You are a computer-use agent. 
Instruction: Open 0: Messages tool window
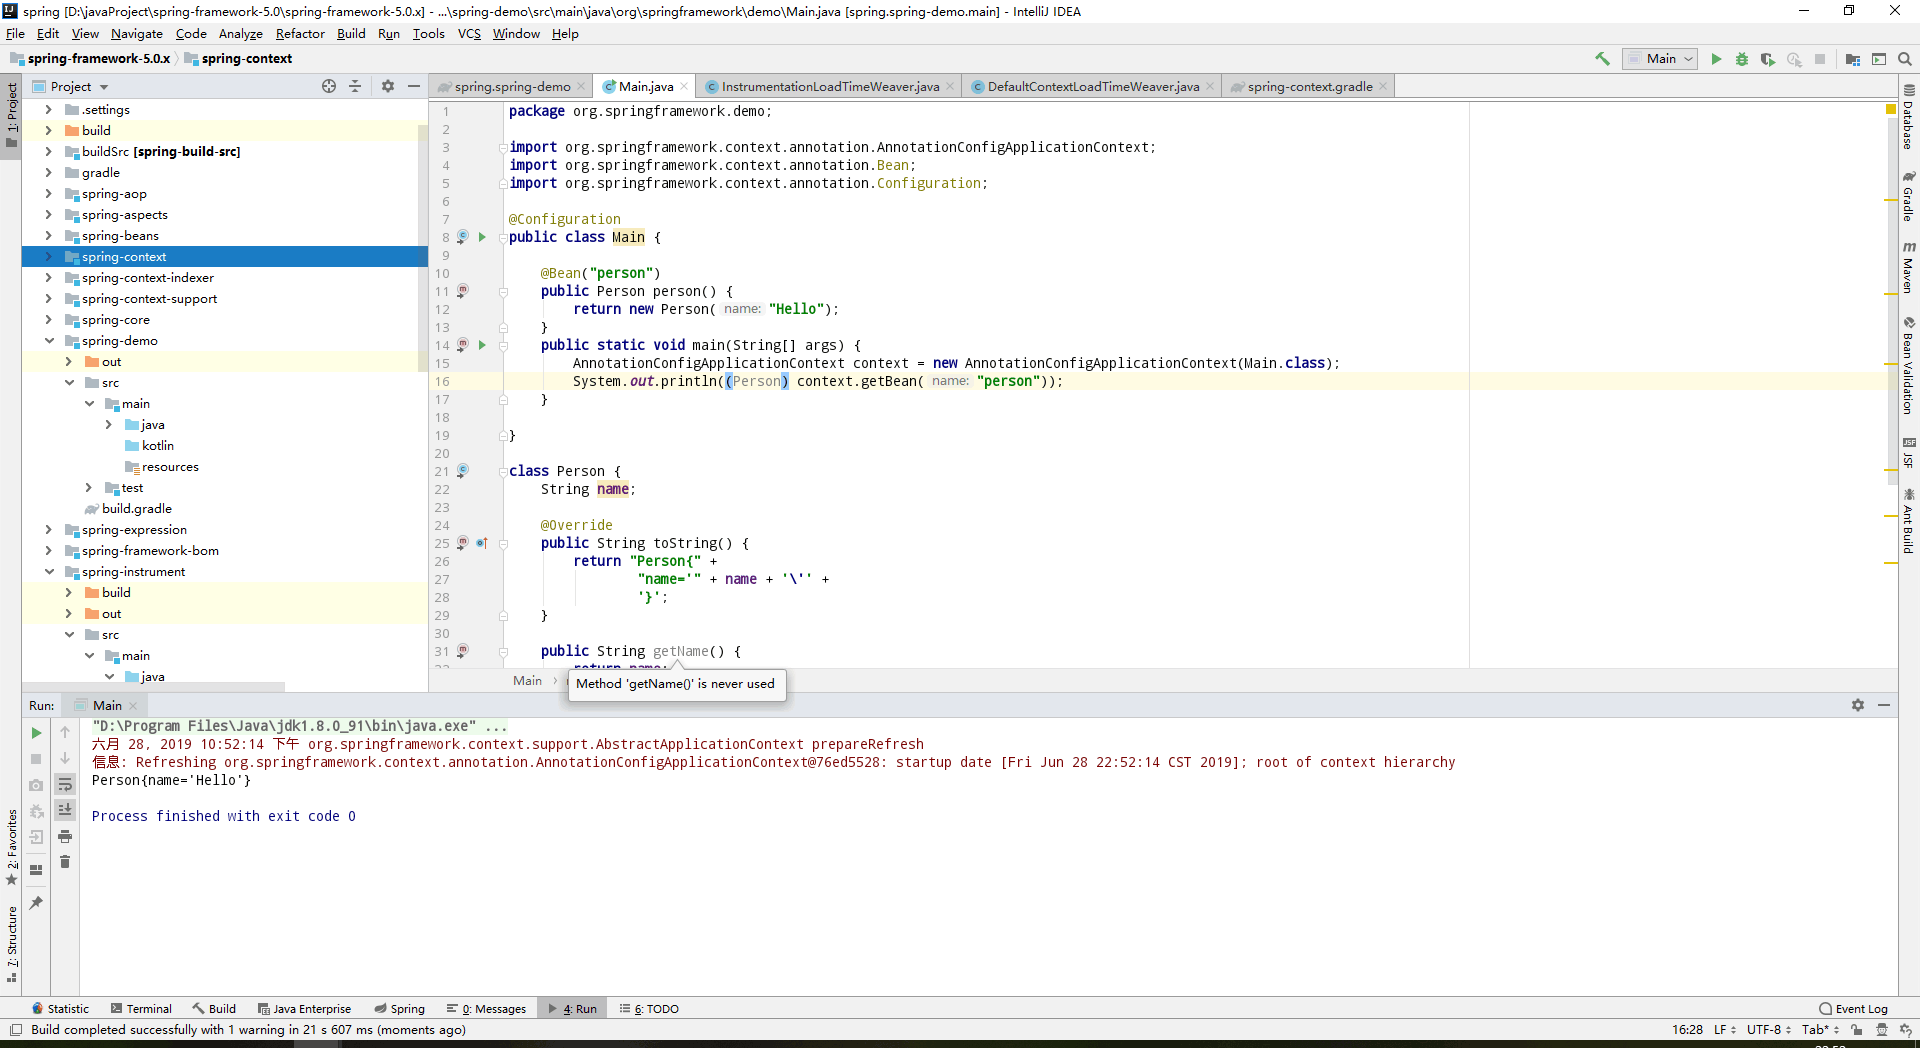coord(486,1009)
